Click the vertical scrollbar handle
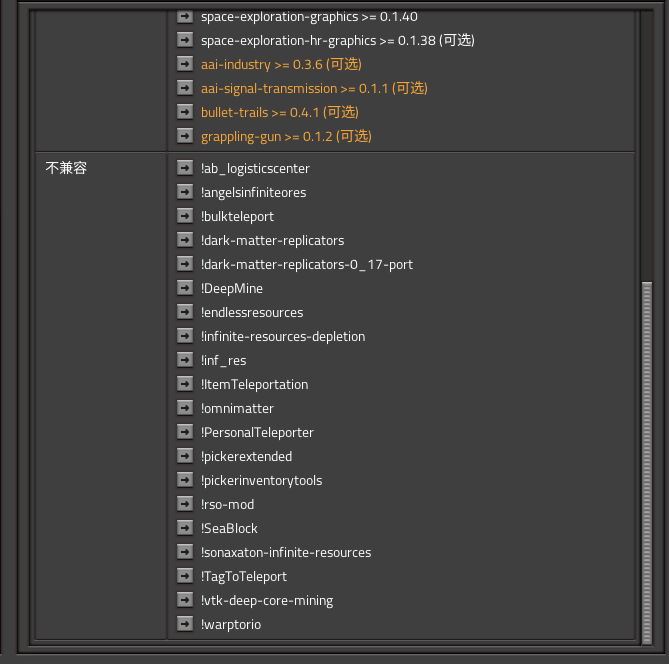The image size is (669, 664). coord(646,460)
